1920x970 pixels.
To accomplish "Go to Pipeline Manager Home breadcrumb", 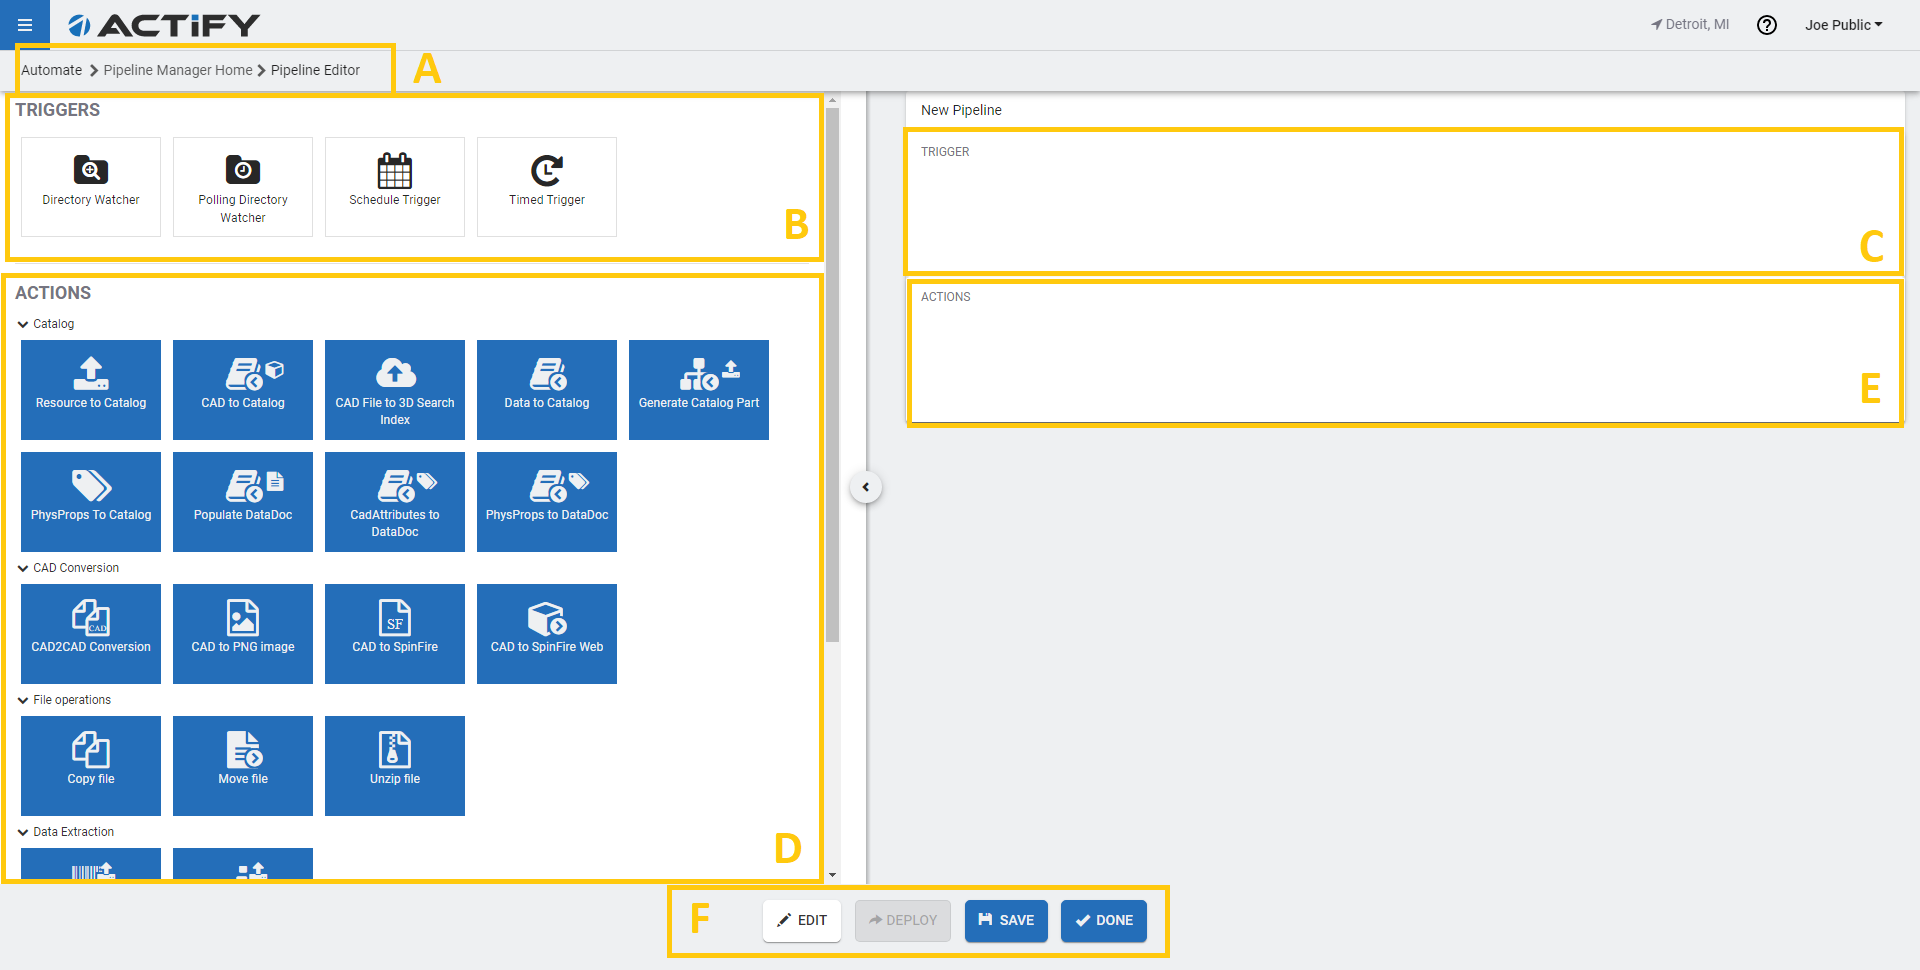I will (178, 70).
